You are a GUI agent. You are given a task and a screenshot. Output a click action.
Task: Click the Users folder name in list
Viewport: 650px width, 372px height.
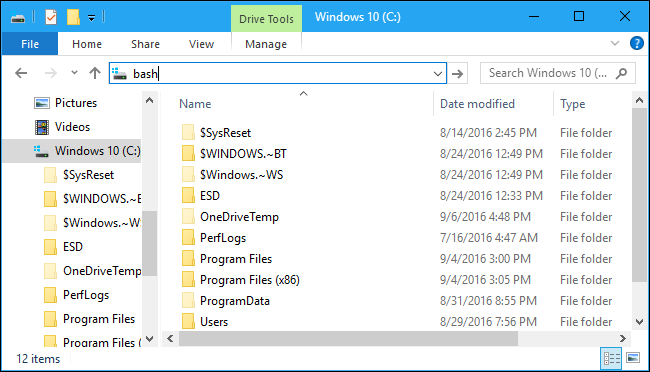[x=214, y=322]
